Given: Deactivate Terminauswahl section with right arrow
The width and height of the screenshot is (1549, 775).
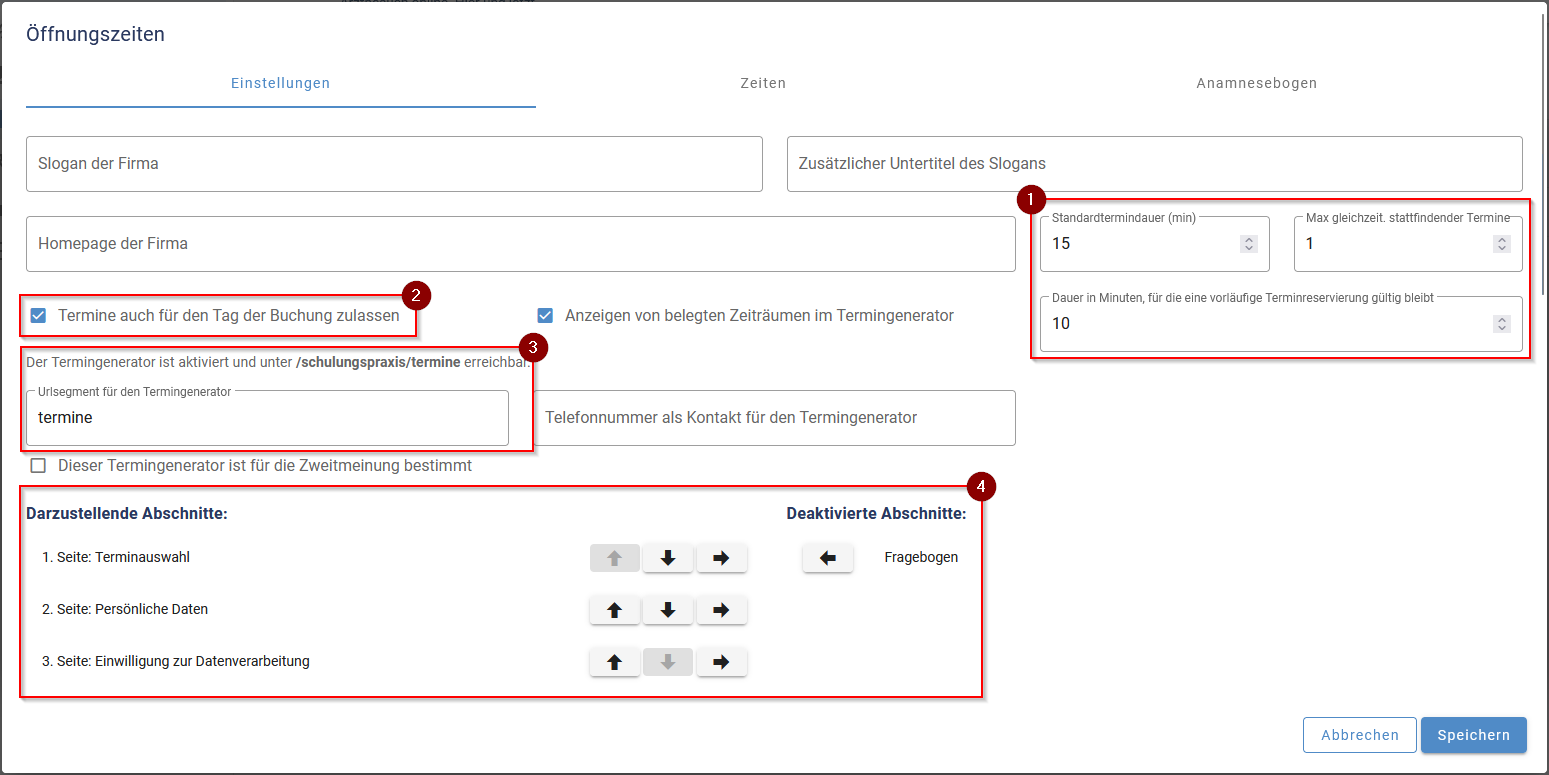Looking at the screenshot, I should tap(721, 558).
